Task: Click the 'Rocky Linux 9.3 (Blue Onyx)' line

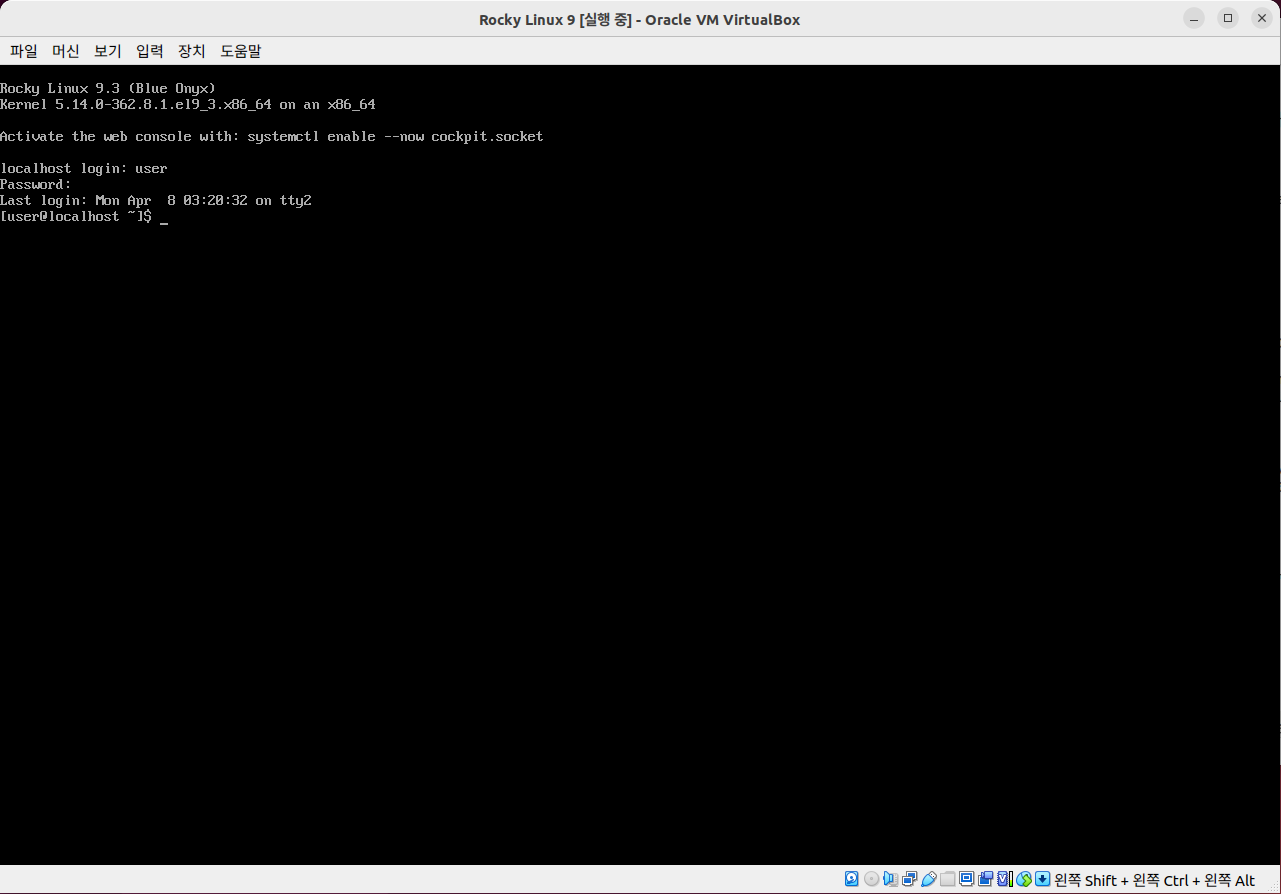Action: (x=108, y=88)
